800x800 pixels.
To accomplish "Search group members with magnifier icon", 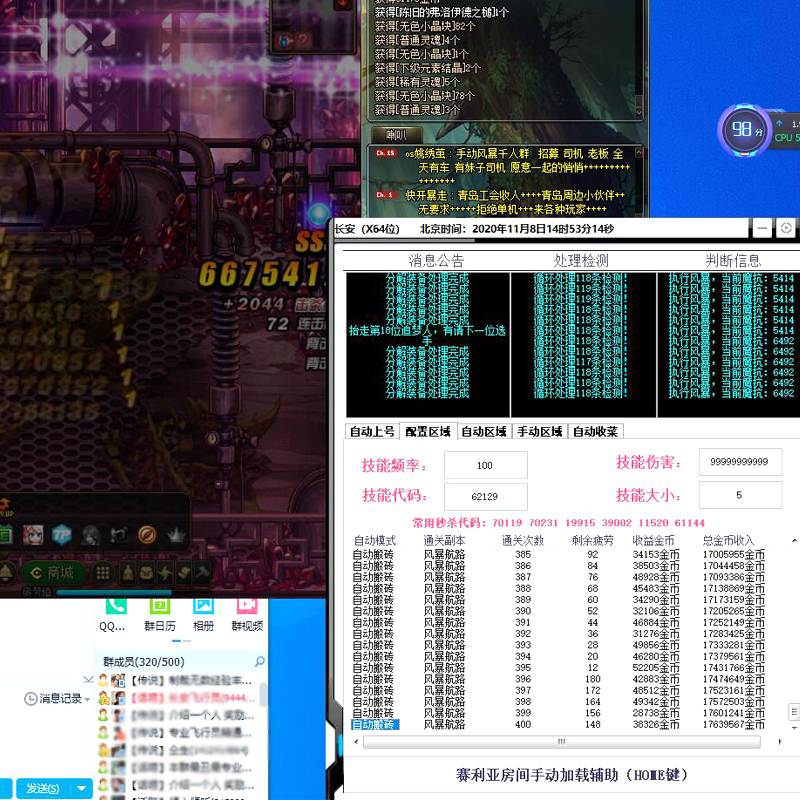I will coord(259,662).
